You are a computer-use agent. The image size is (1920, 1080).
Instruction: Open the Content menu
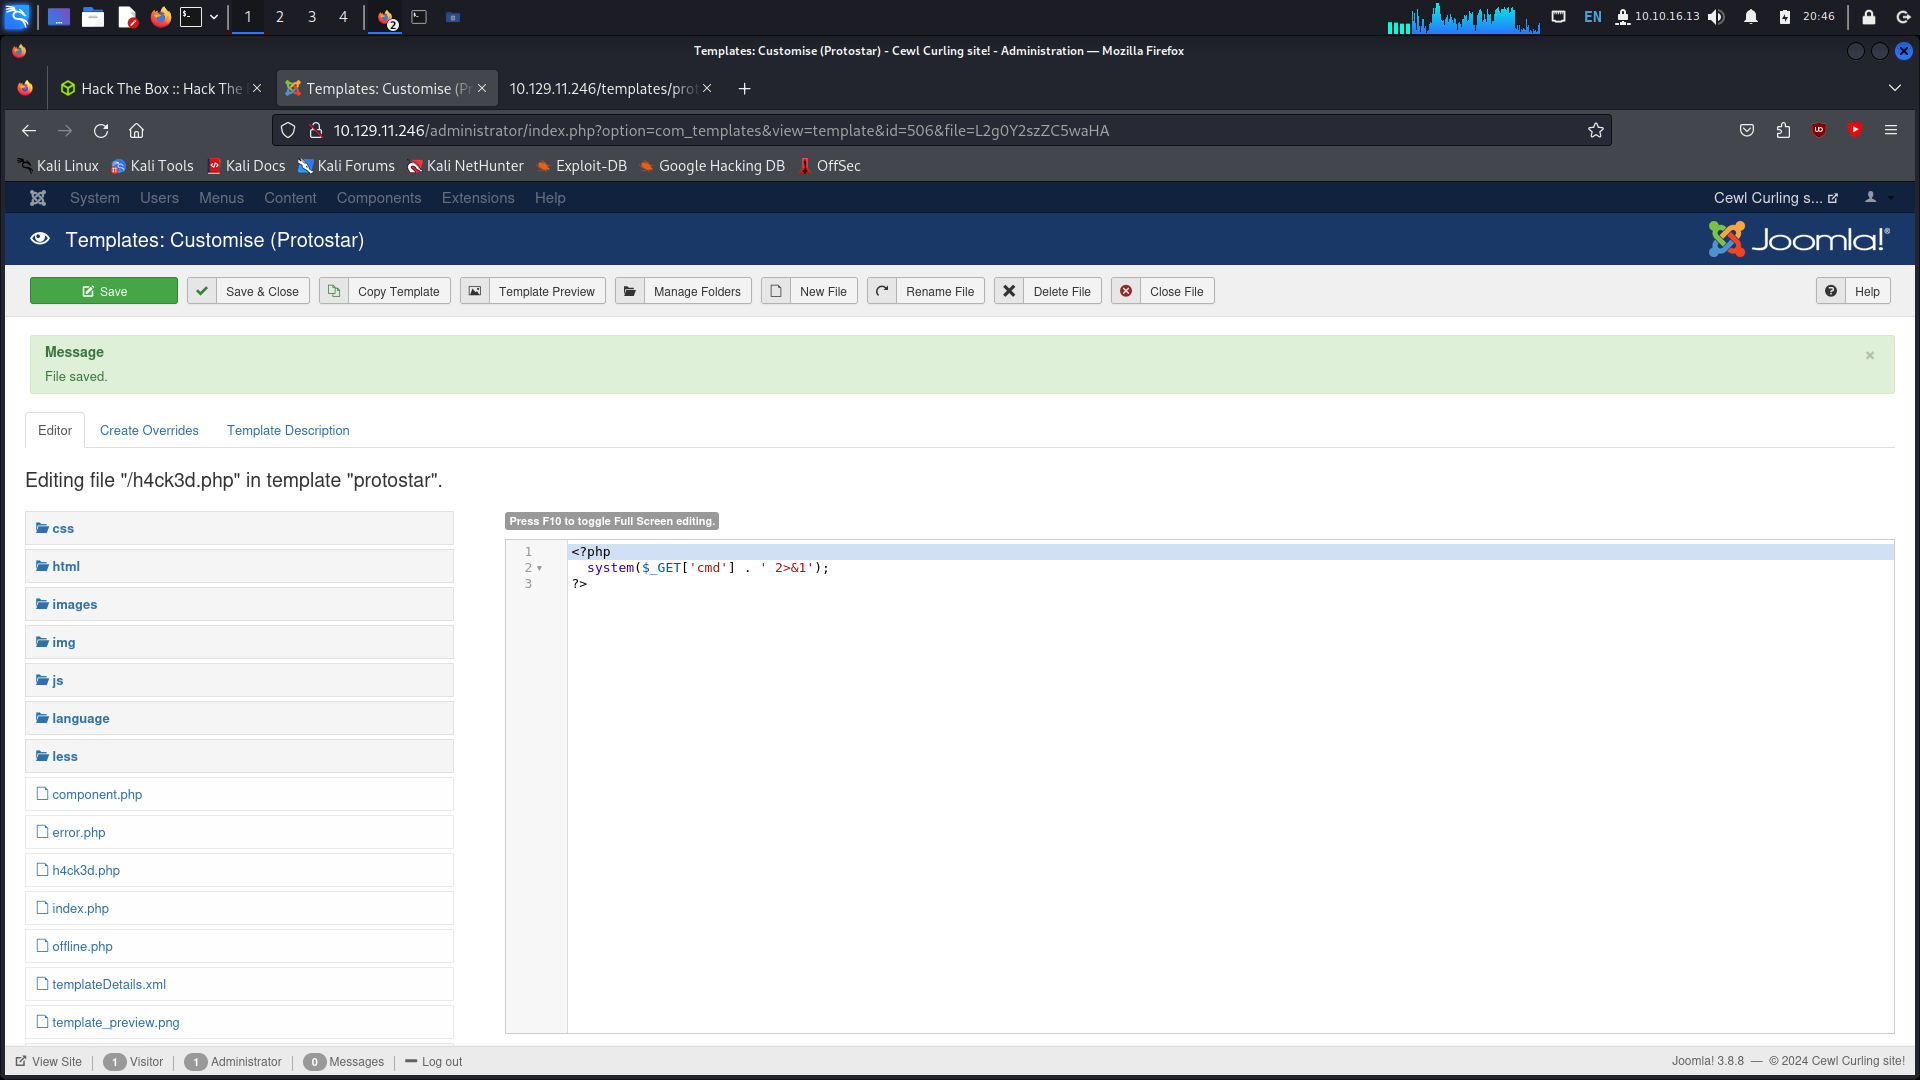(x=290, y=198)
